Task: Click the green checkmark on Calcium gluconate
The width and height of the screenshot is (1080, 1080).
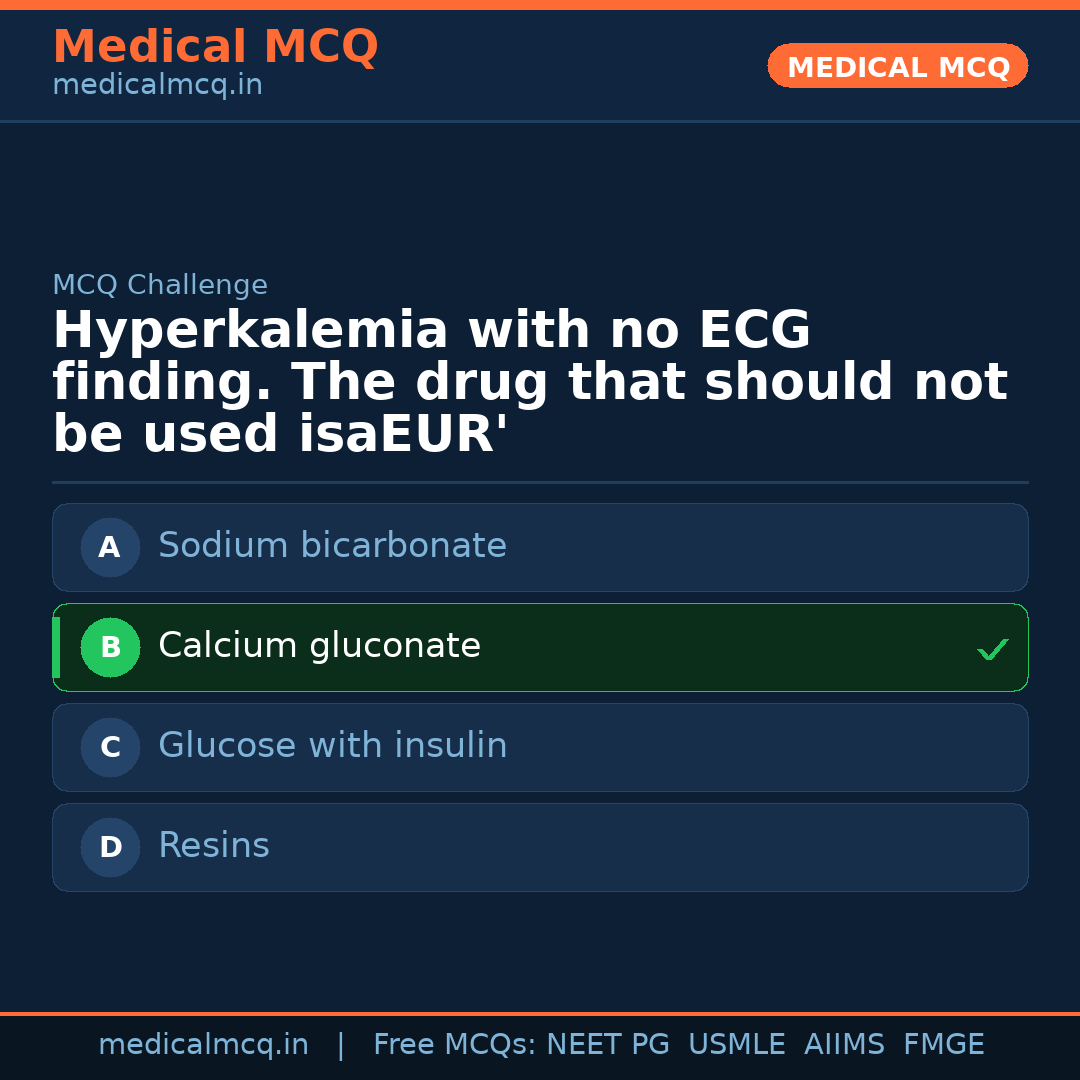Action: (x=992, y=650)
